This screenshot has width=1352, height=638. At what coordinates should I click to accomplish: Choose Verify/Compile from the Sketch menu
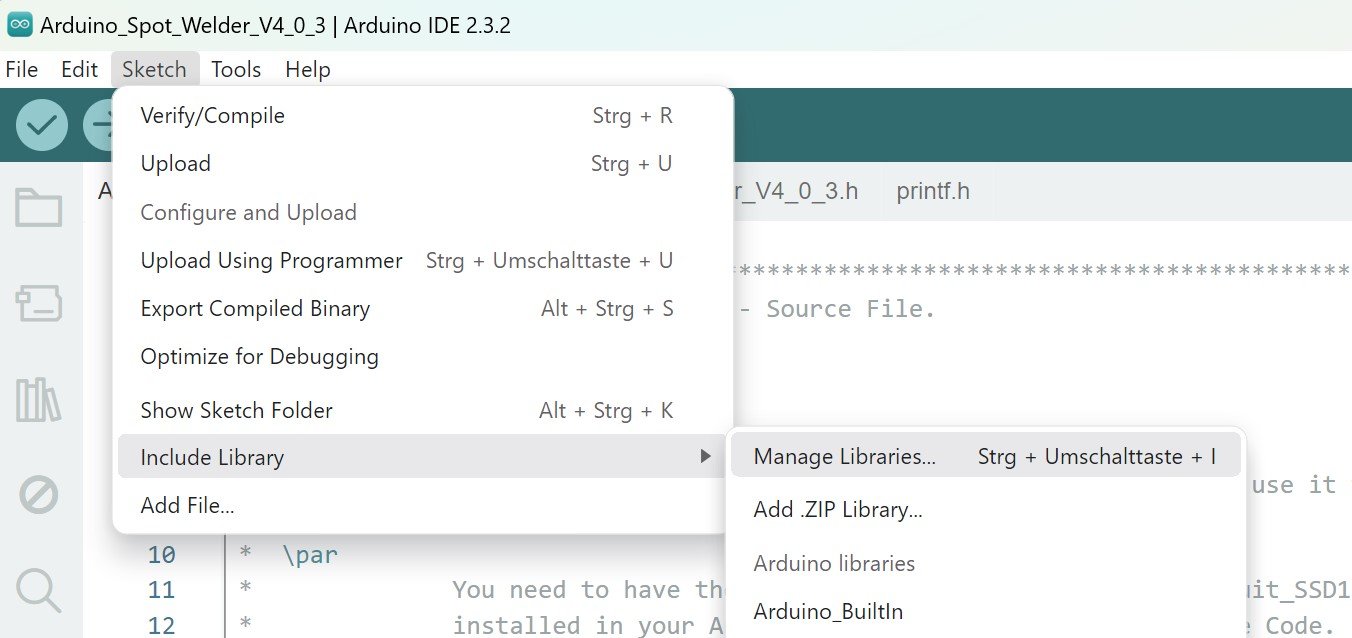423,116
